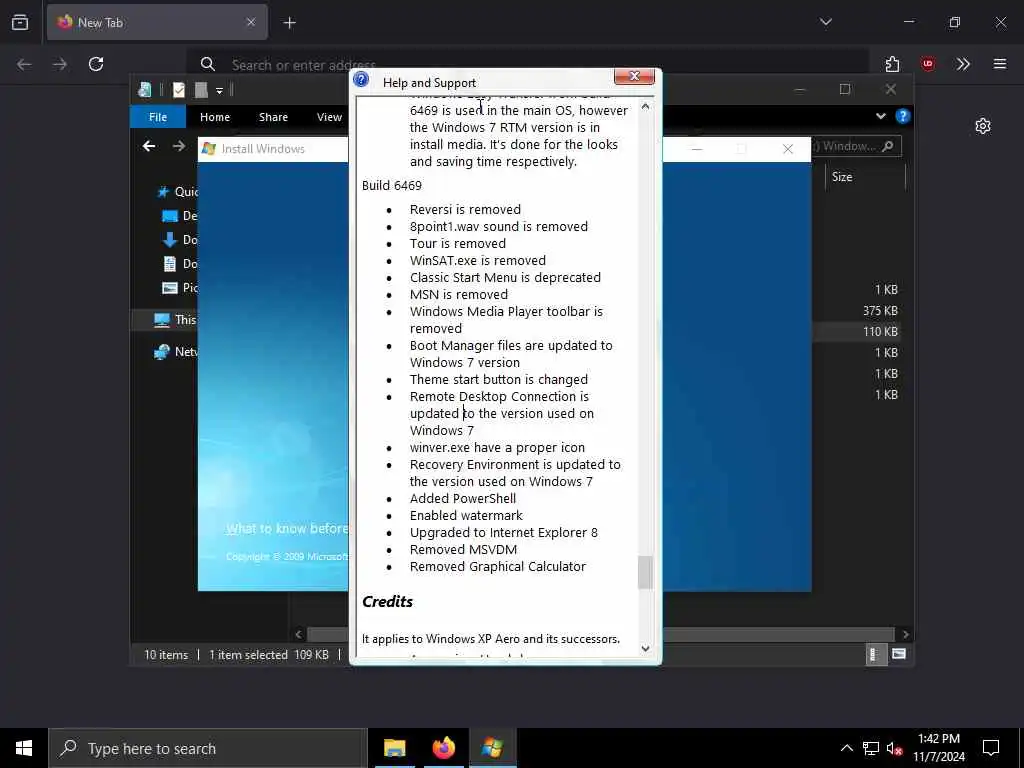Go back in File Explorer
1024x768 pixels.
pos(149,146)
